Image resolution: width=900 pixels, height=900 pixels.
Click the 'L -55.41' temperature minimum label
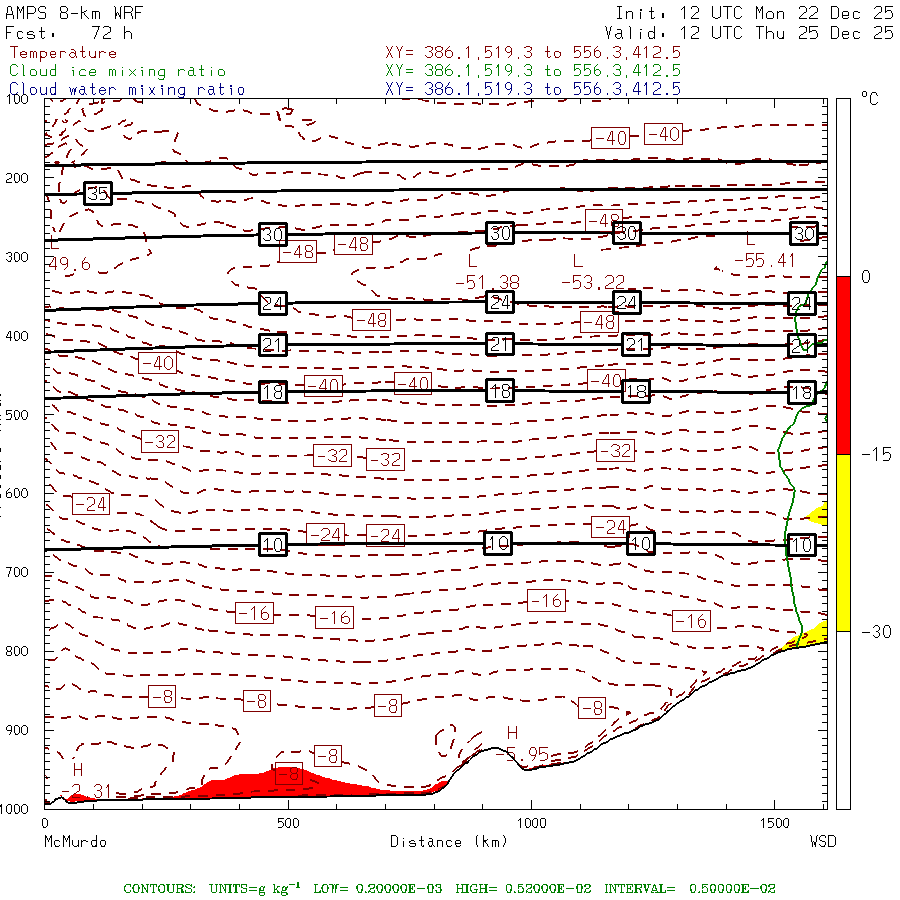click(765, 251)
